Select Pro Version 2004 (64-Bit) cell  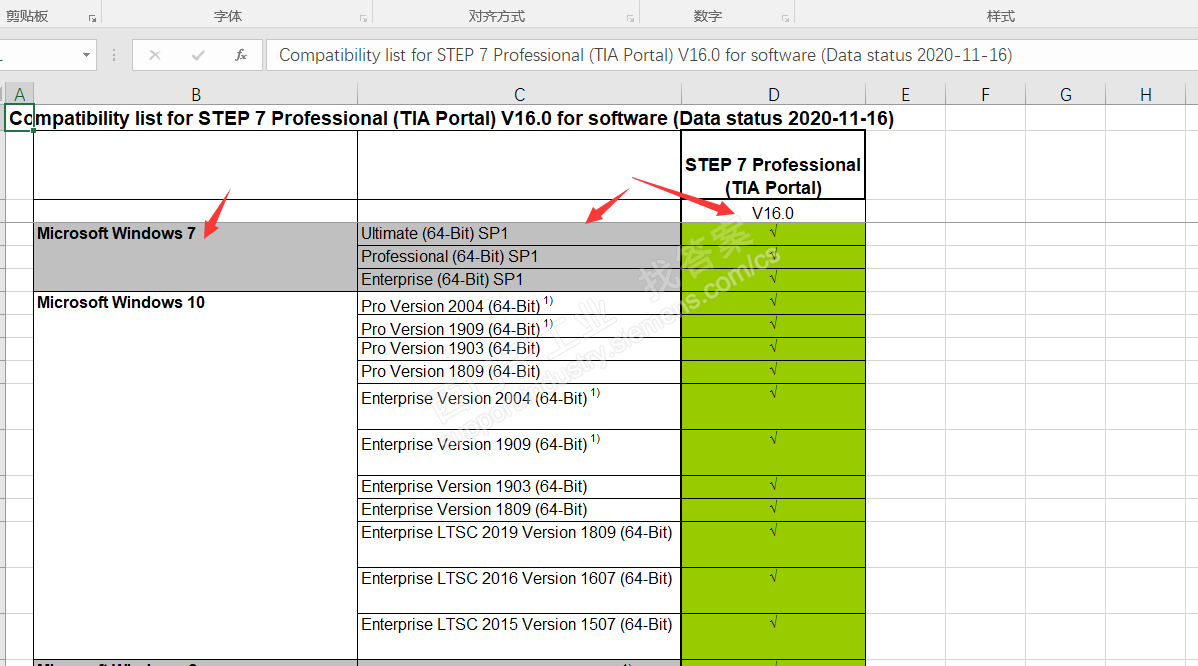coord(520,303)
